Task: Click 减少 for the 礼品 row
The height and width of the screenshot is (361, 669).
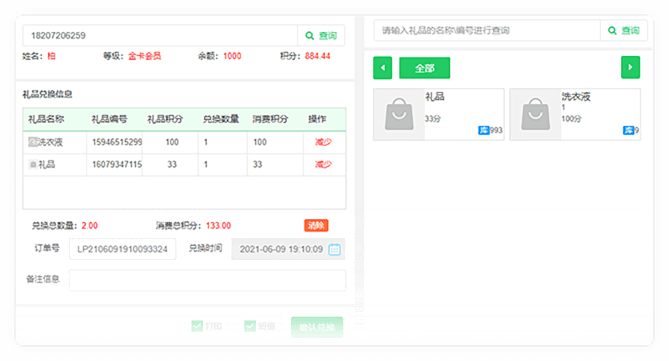Action: tap(323, 164)
